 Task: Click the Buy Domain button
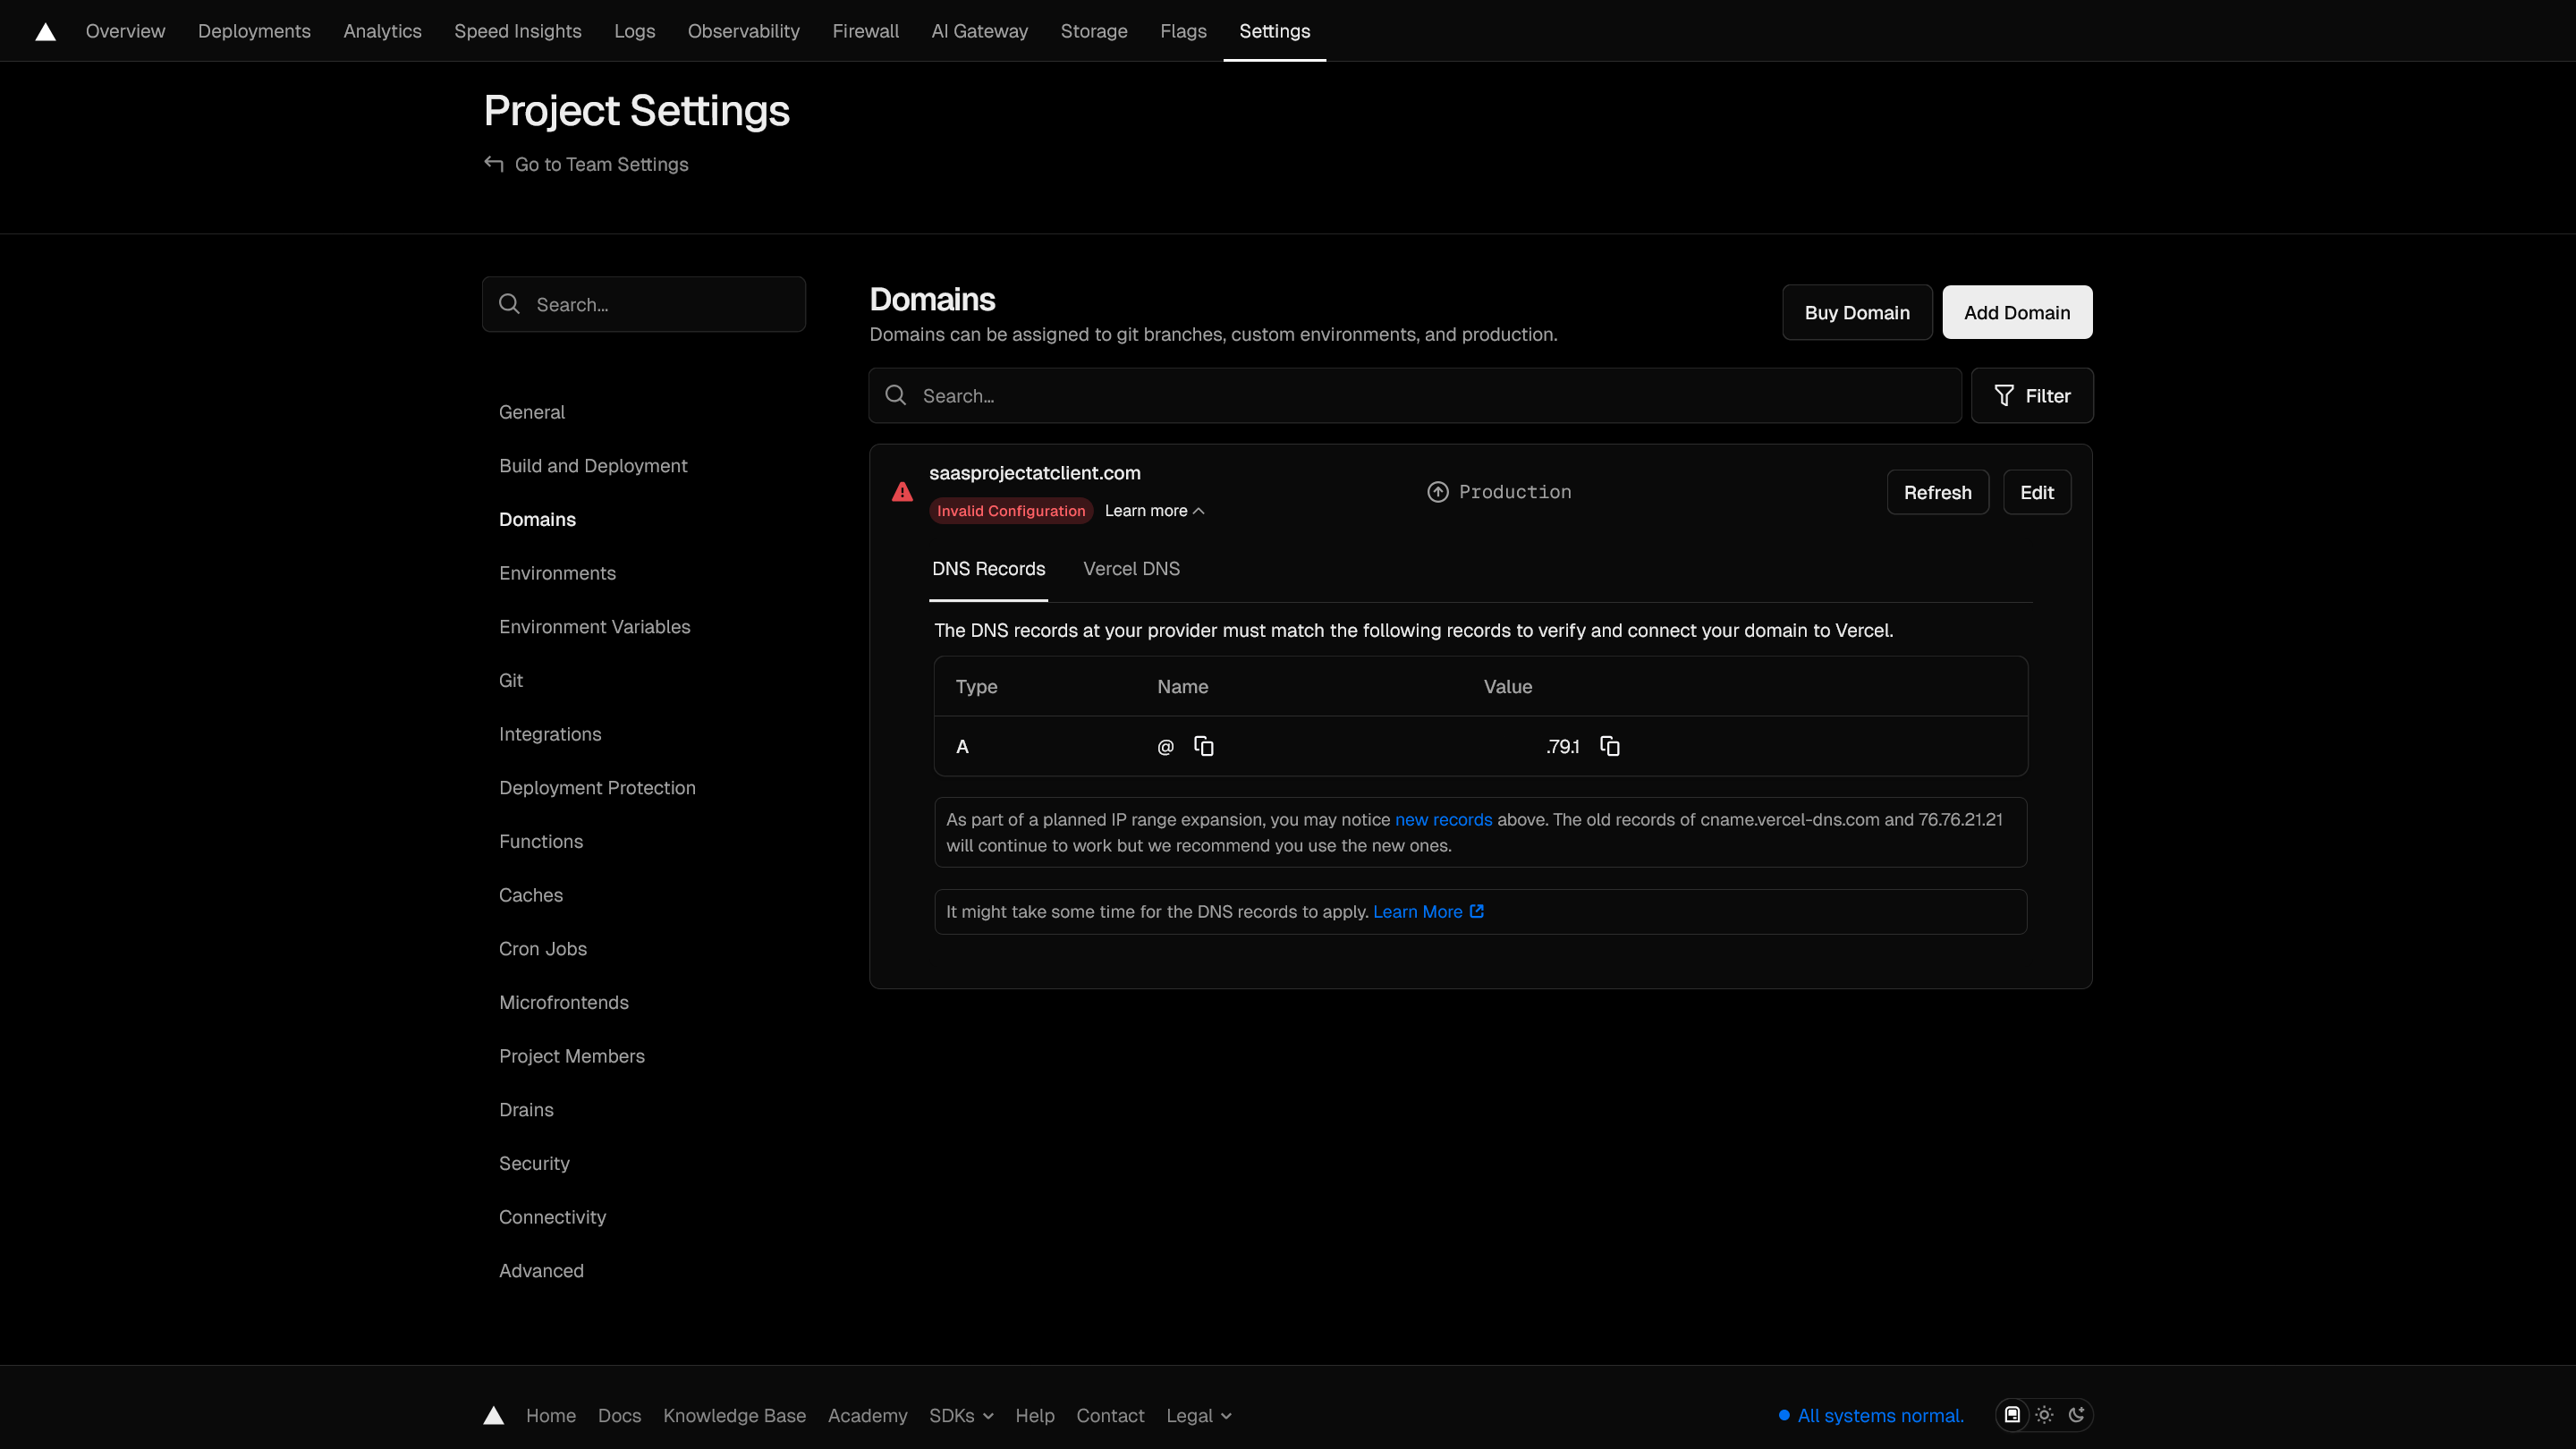1857,313
